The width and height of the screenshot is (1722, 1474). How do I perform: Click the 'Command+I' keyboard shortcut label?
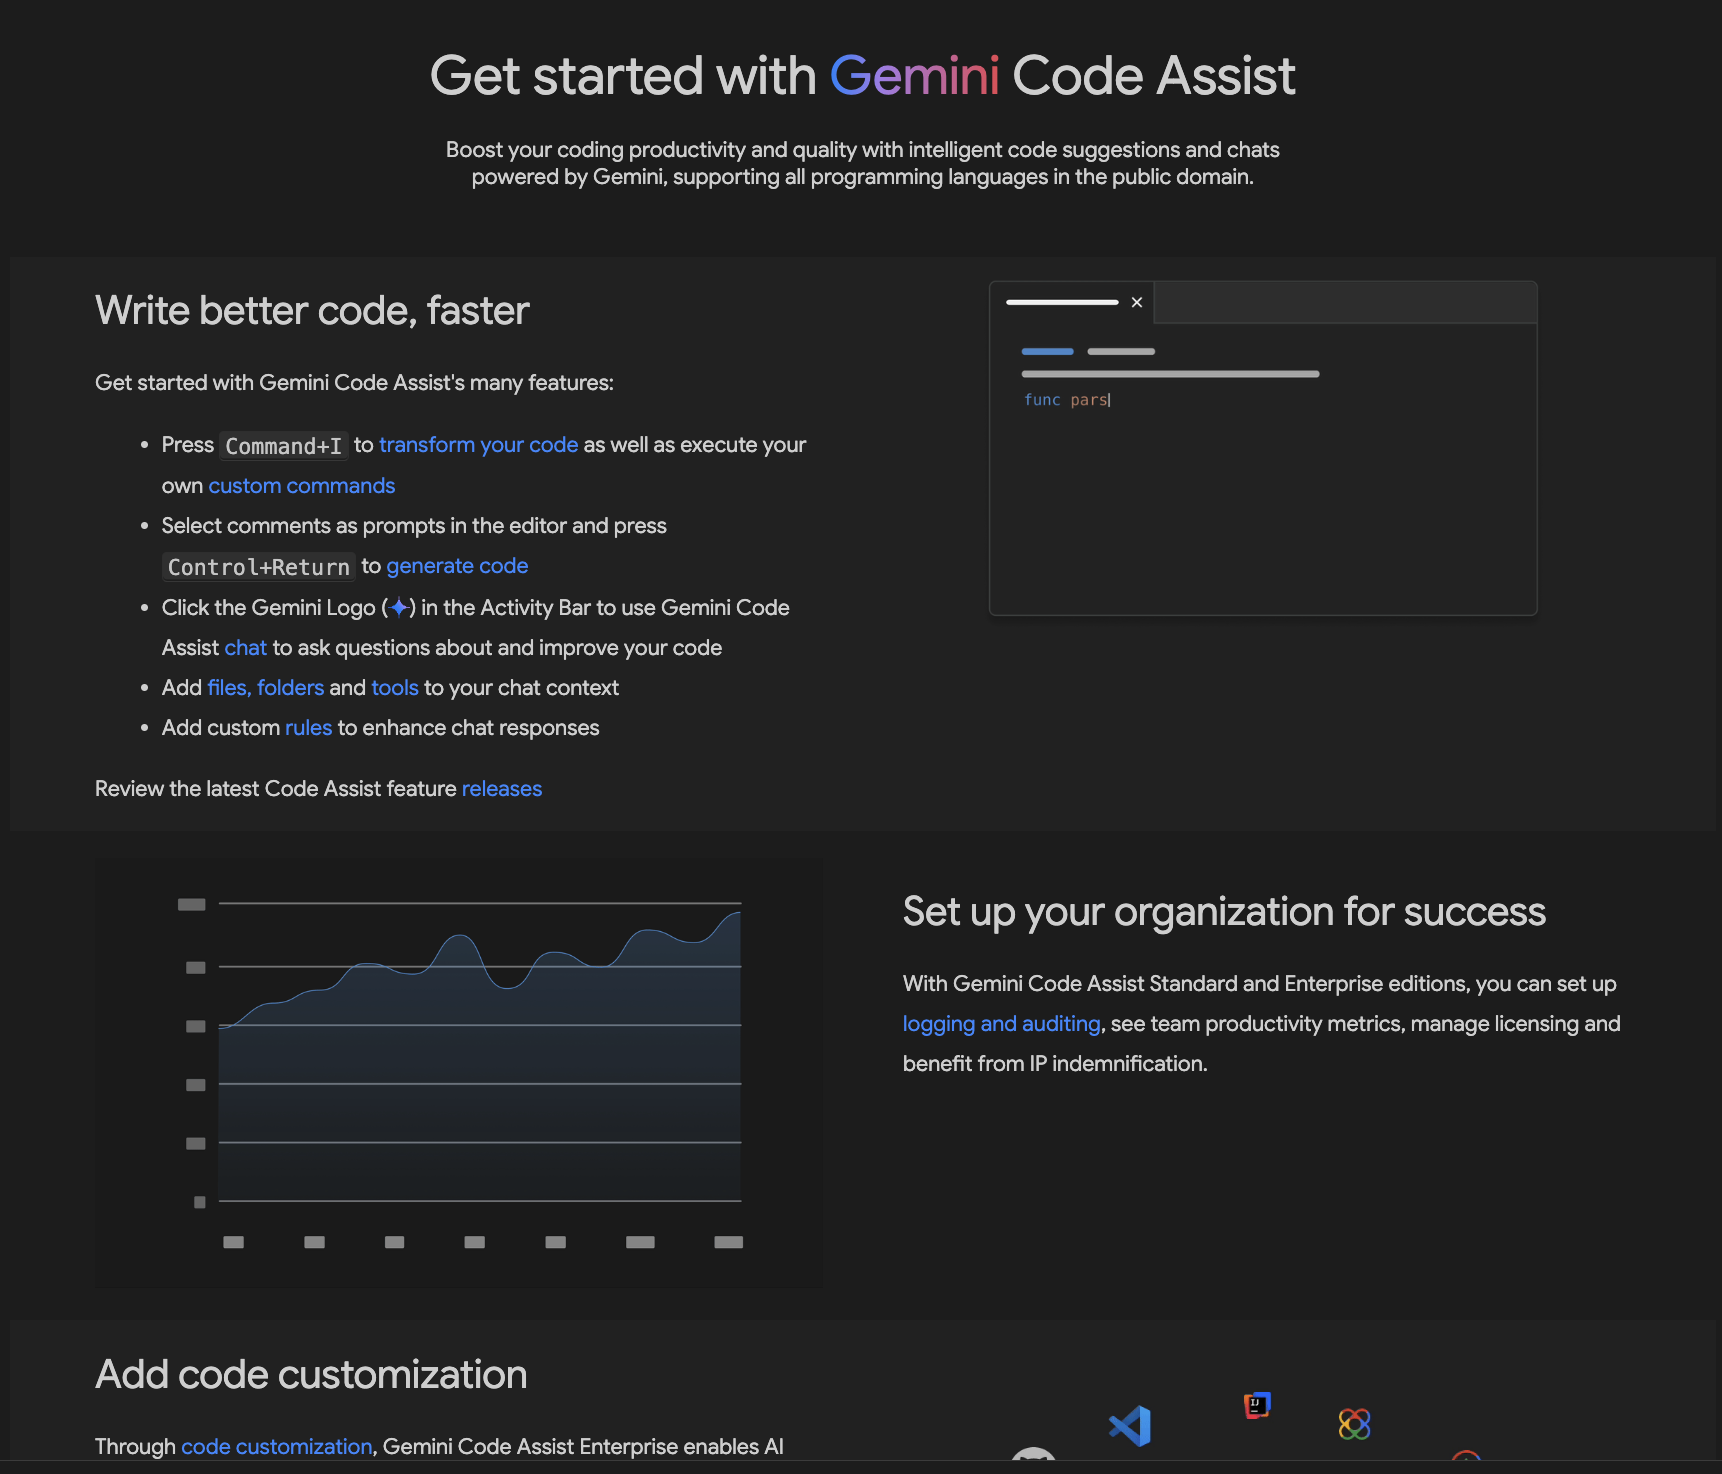[x=284, y=446]
